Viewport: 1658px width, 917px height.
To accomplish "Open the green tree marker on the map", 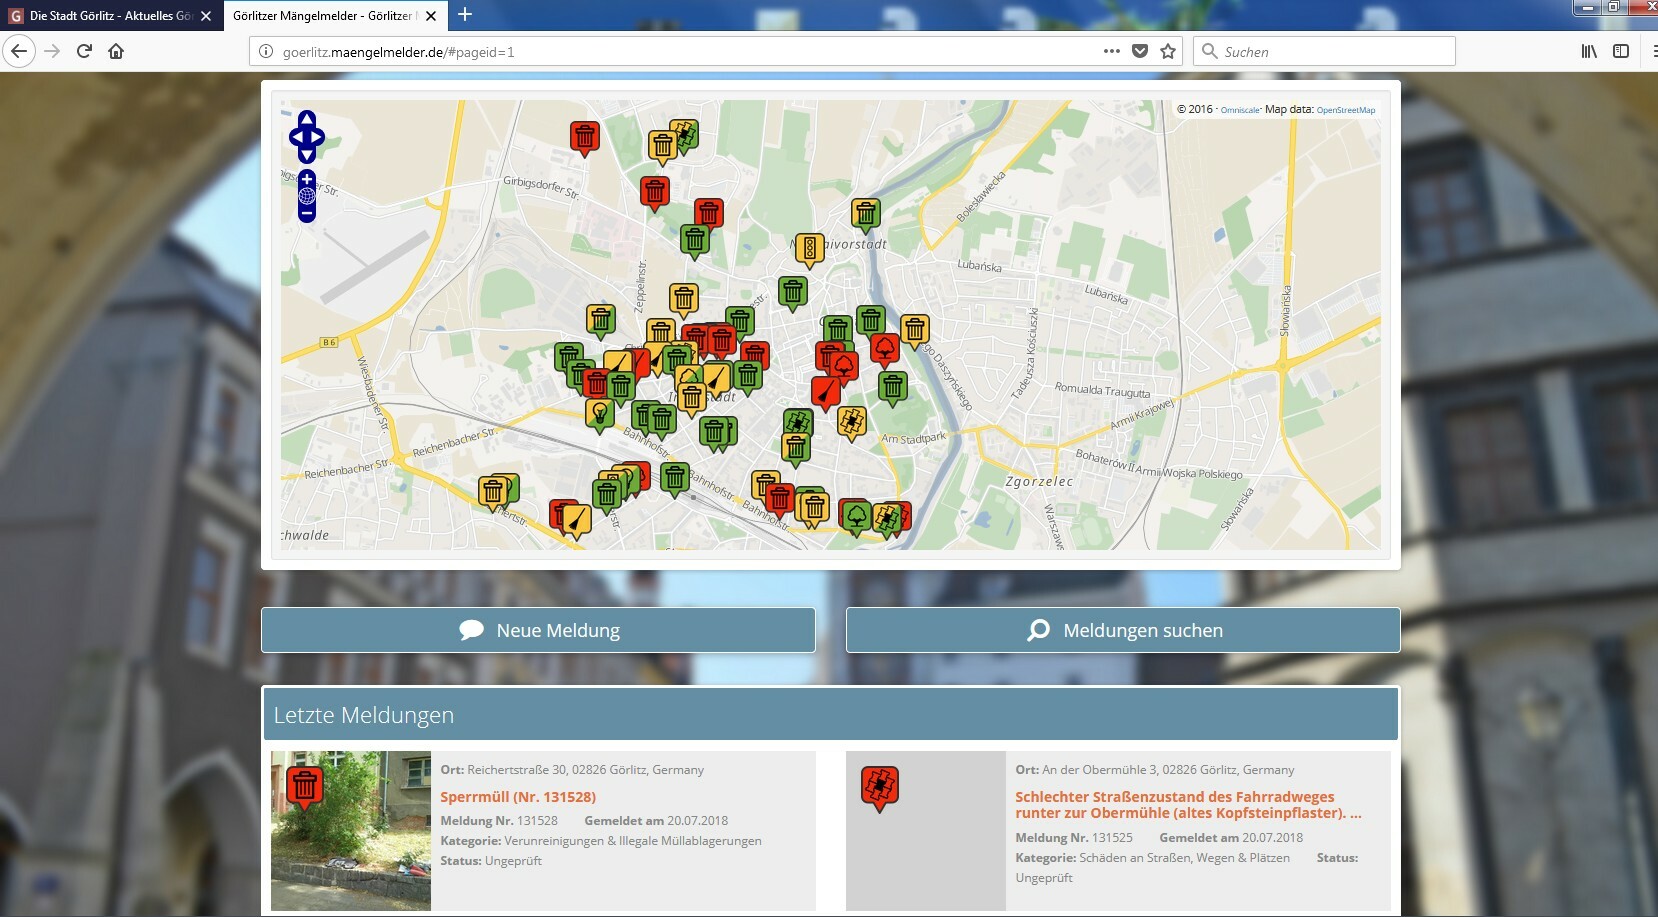I will [x=856, y=517].
